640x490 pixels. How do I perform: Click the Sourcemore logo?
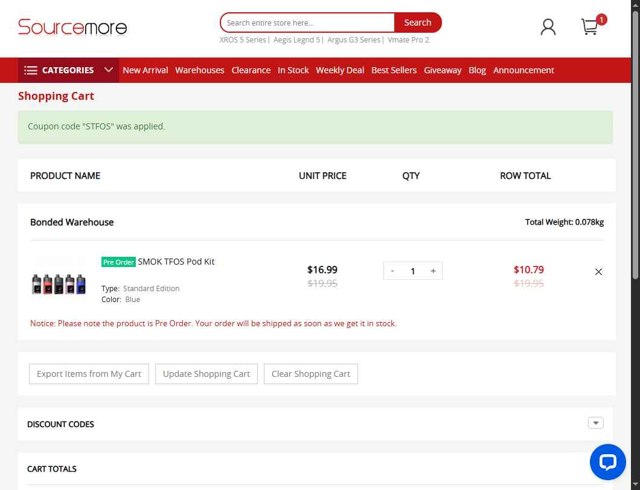[x=73, y=27]
